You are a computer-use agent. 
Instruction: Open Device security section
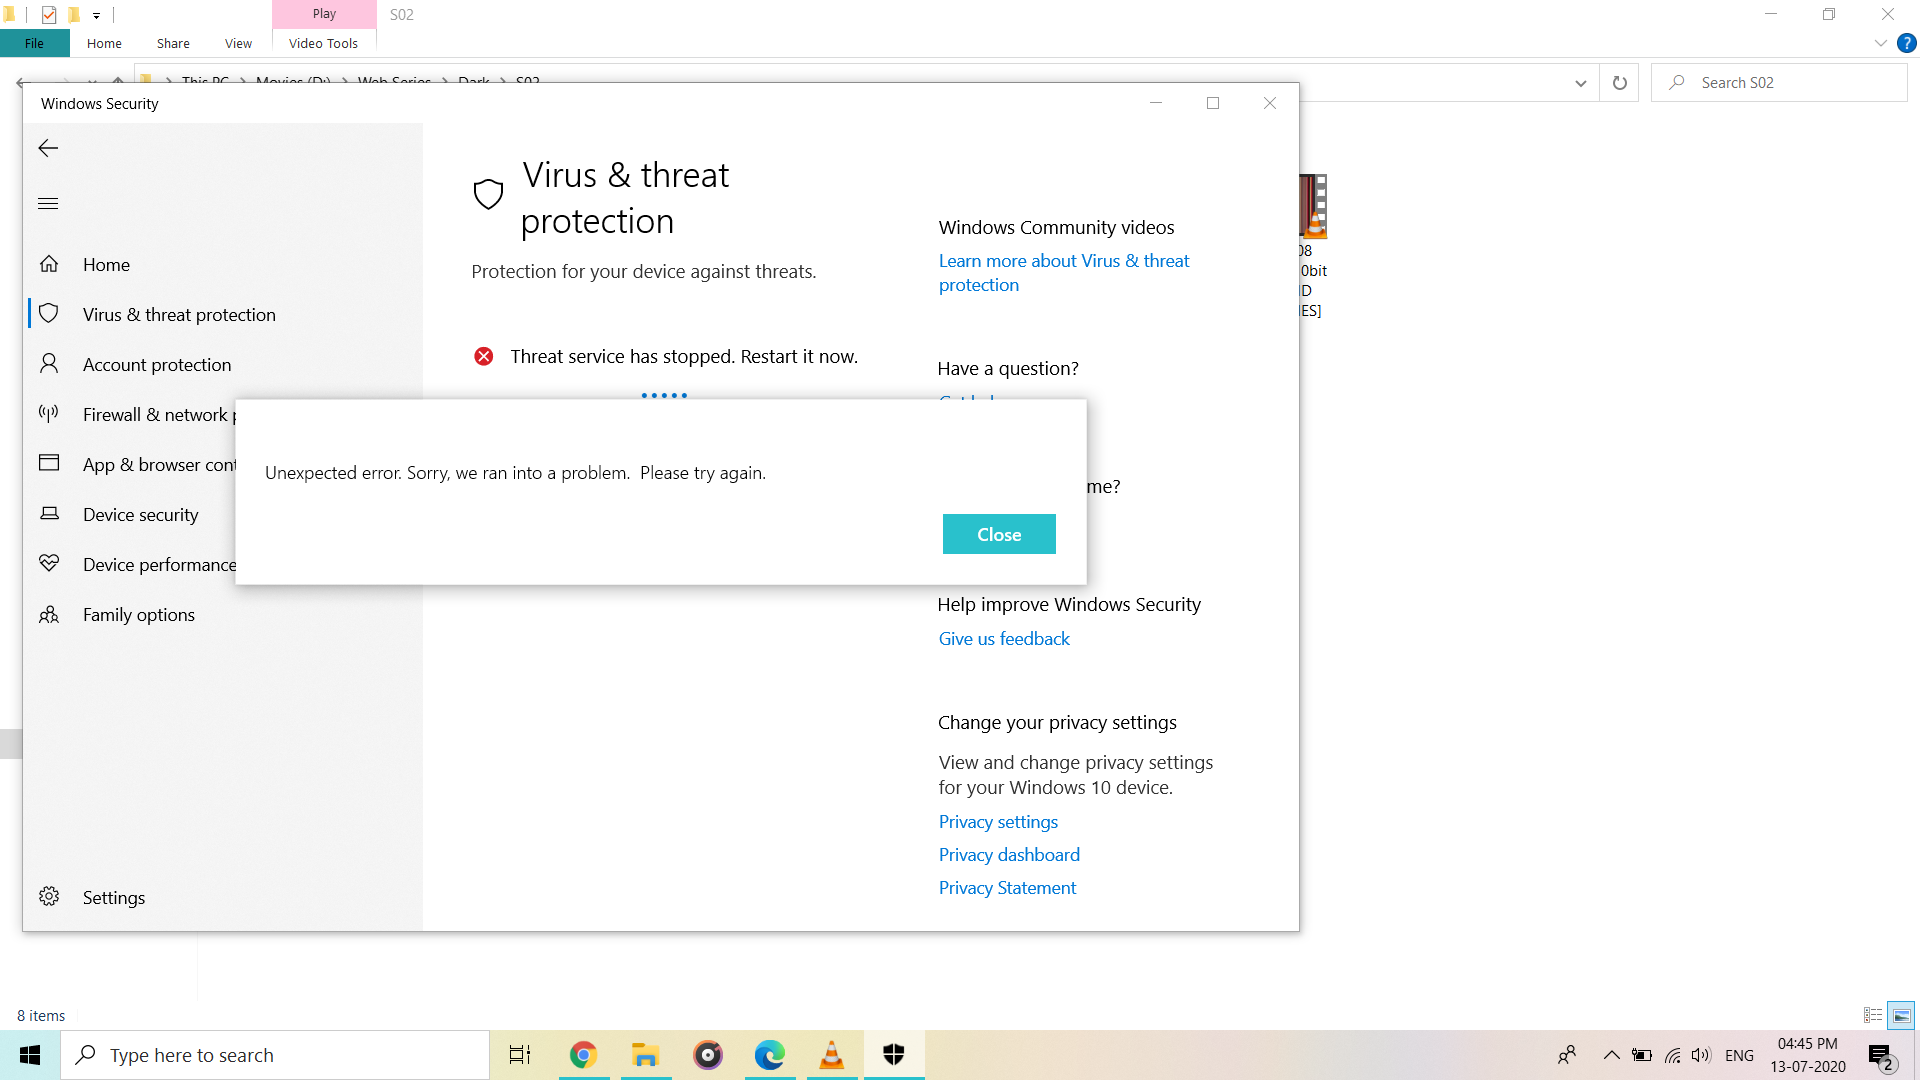140,514
